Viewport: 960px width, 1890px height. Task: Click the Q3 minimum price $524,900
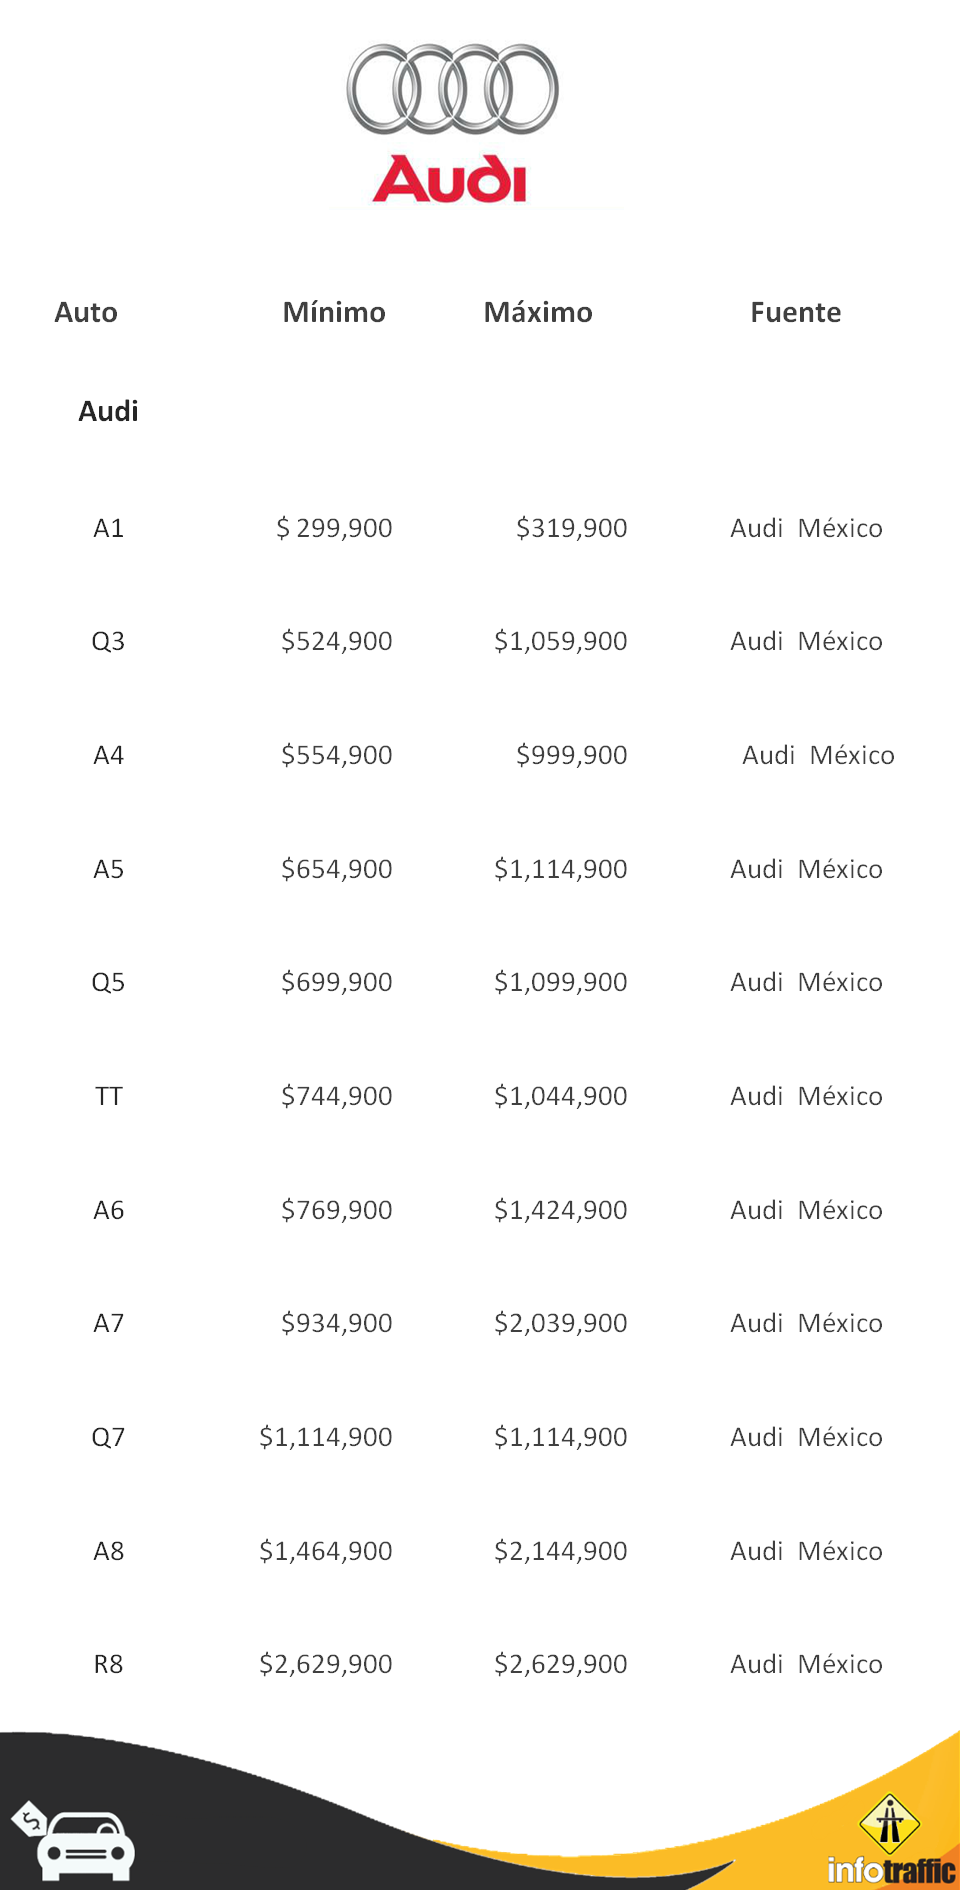point(336,641)
